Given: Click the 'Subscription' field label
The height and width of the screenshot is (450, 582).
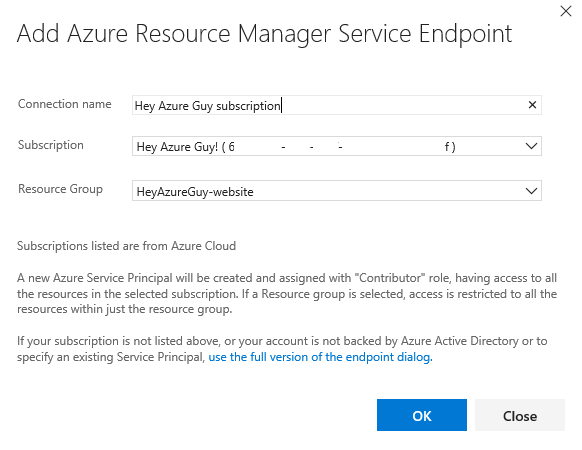Looking at the screenshot, I should pos(51,145).
